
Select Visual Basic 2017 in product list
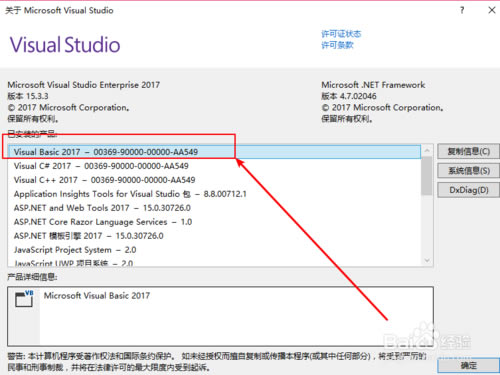pos(214,152)
